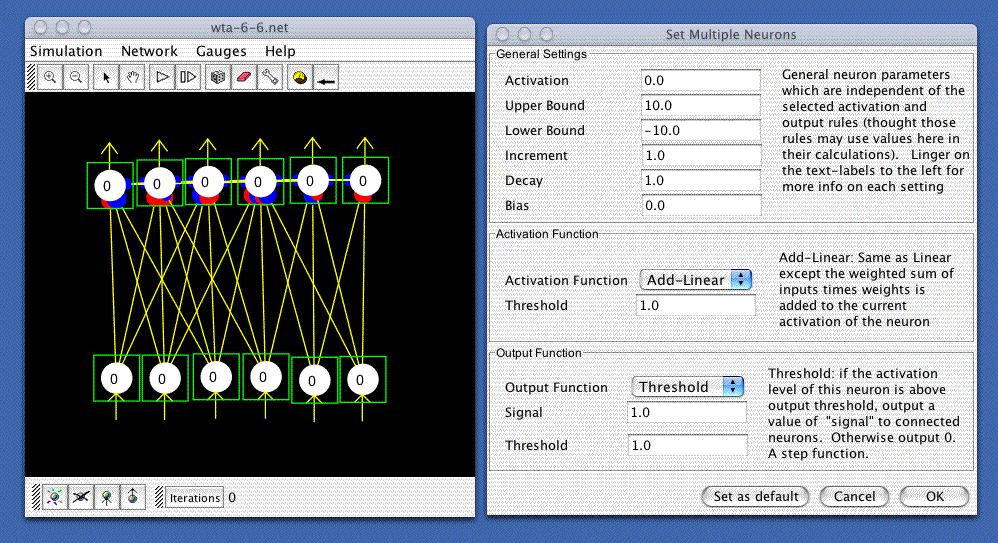998x543 pixels.
Task: Select the hand pan tool
Action: click(132, 77)
